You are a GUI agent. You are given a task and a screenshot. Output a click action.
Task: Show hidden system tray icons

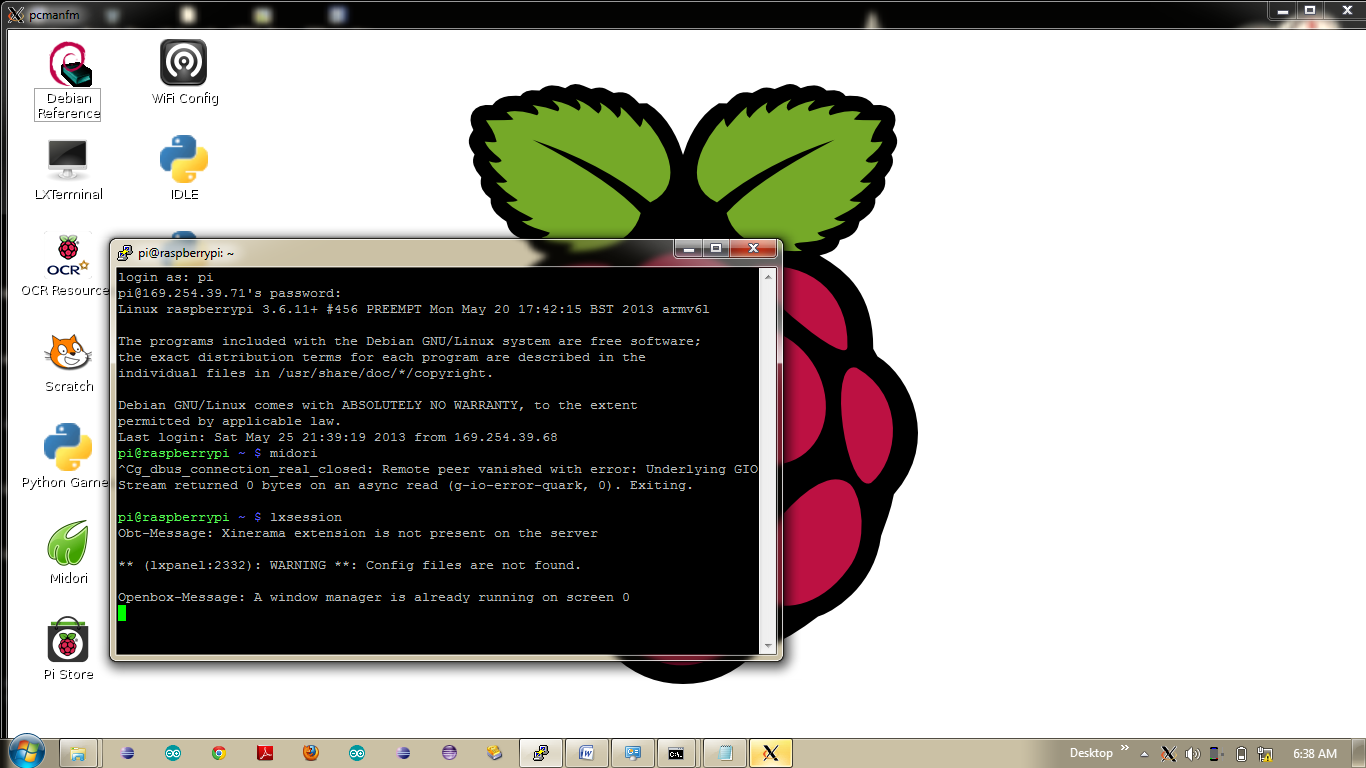[x=1145, y=753]
